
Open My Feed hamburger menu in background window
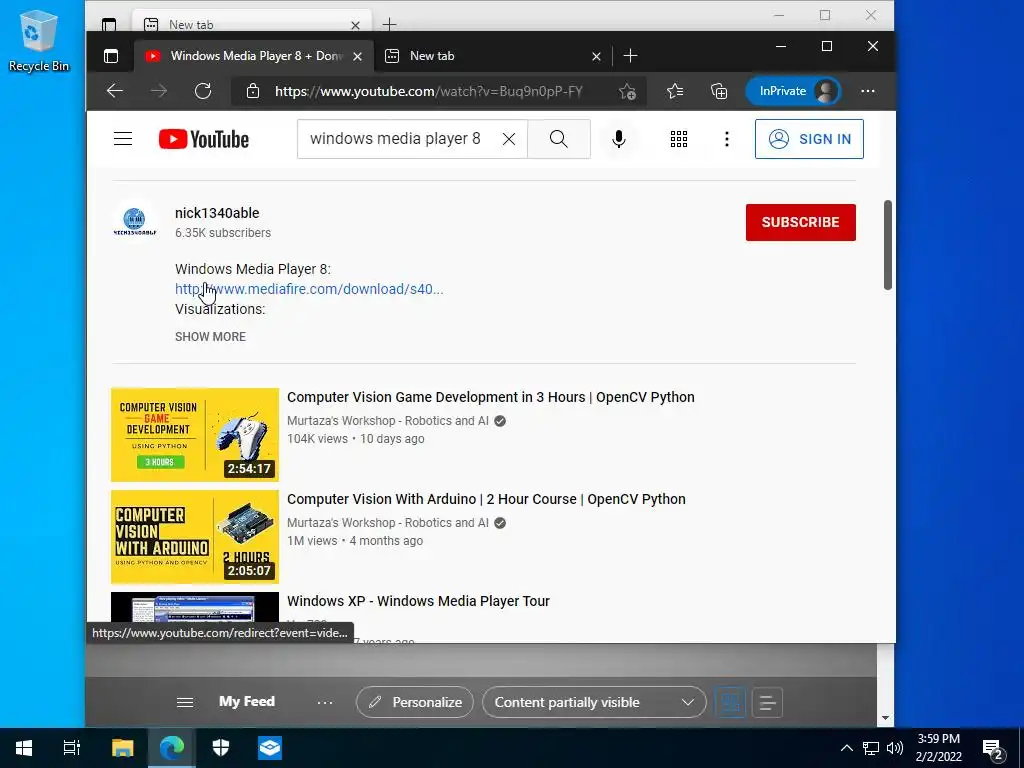click(x=185, y=702)
